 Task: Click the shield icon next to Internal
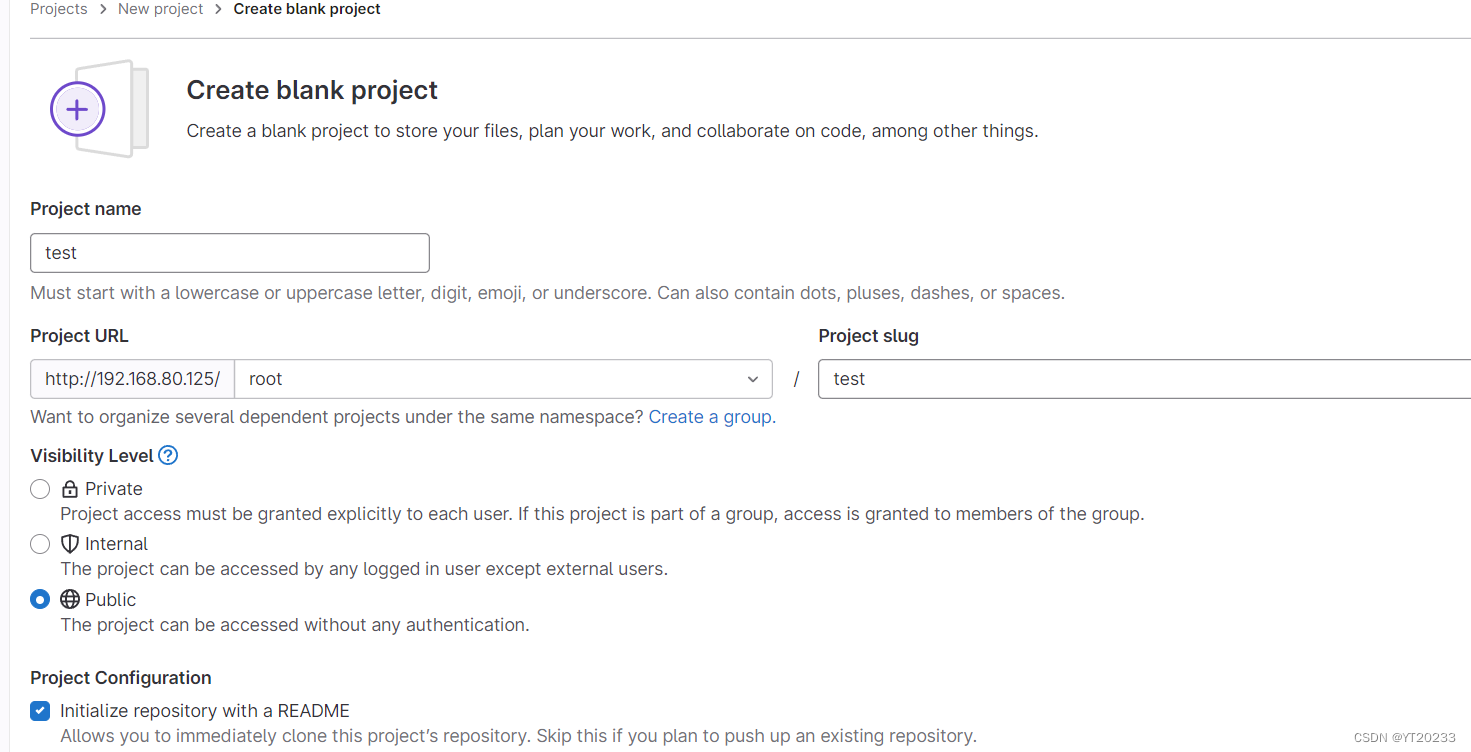point(70,544)
